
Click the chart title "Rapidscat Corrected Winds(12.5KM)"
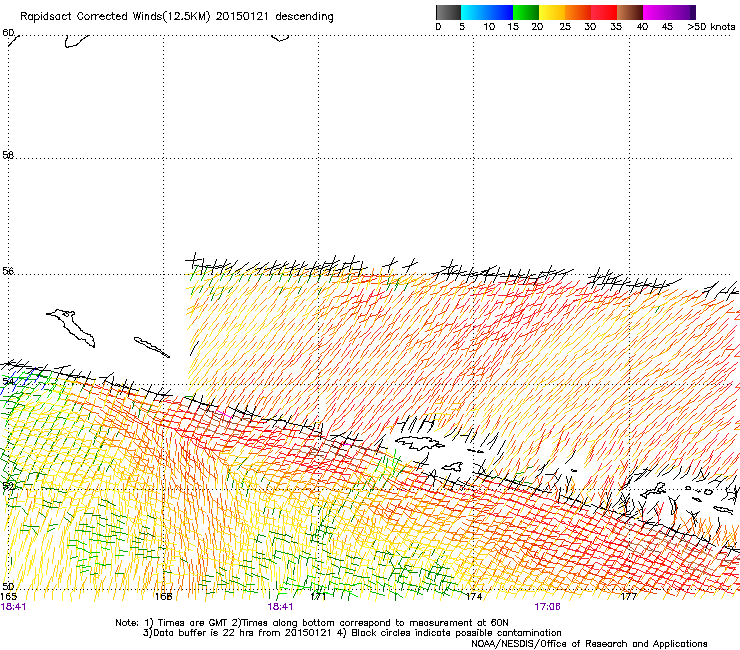(115, 17)
